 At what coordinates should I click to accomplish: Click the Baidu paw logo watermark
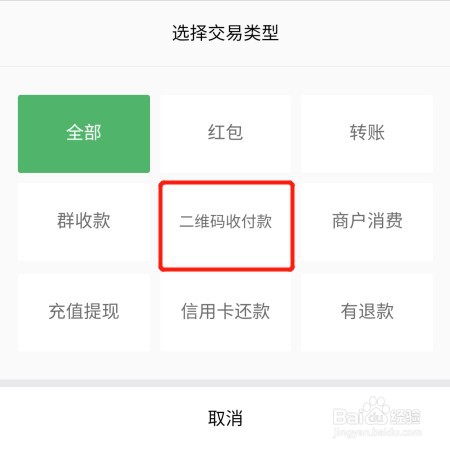[x=376, y=411]
